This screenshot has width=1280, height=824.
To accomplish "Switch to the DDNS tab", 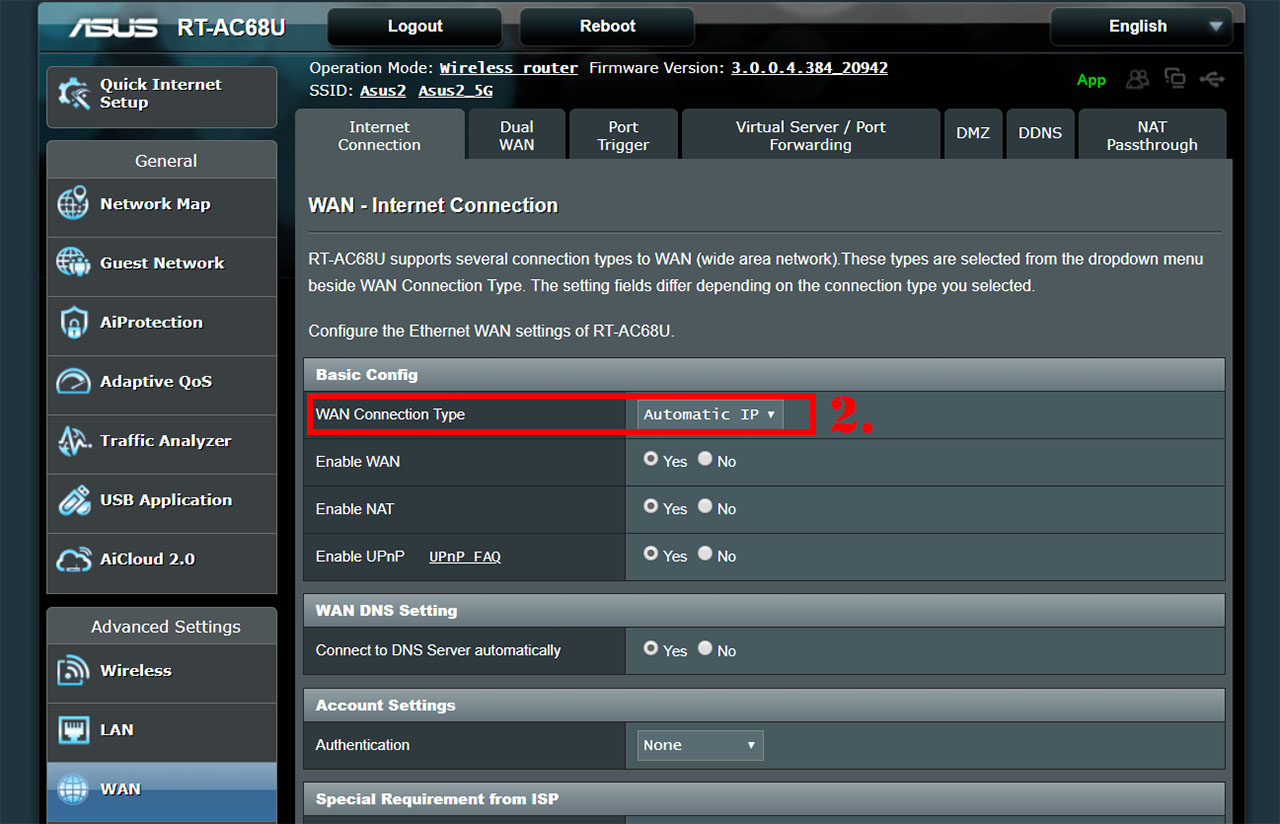I will pos(1040,133).
